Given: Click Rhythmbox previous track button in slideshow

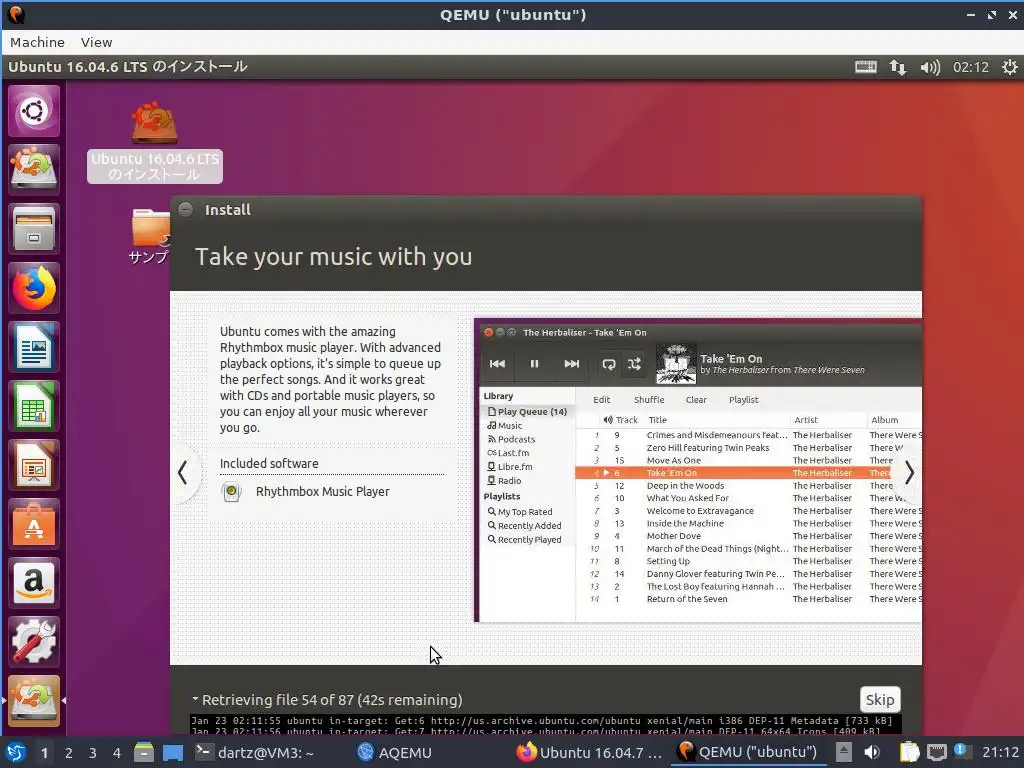Looking at the screenshot, I should (497, 364).
